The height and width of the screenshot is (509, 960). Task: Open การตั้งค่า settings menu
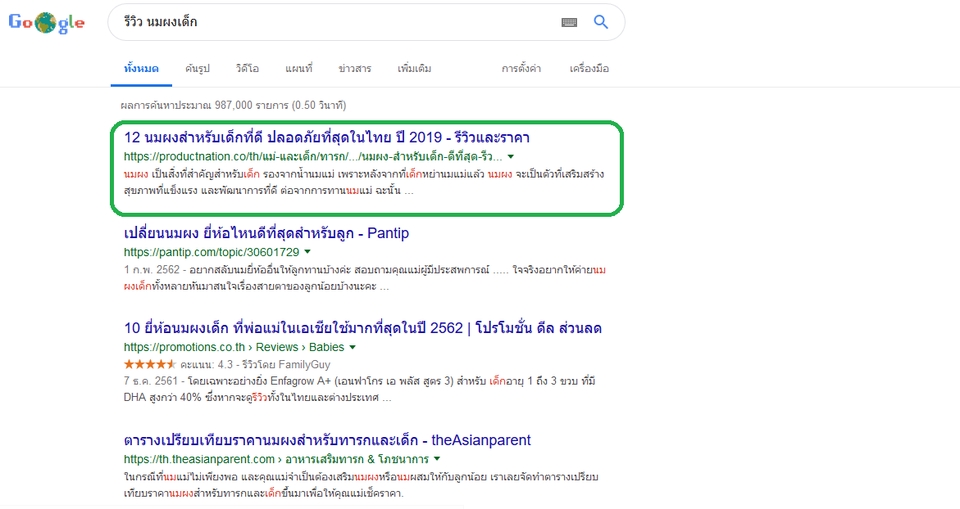point(521,69)
